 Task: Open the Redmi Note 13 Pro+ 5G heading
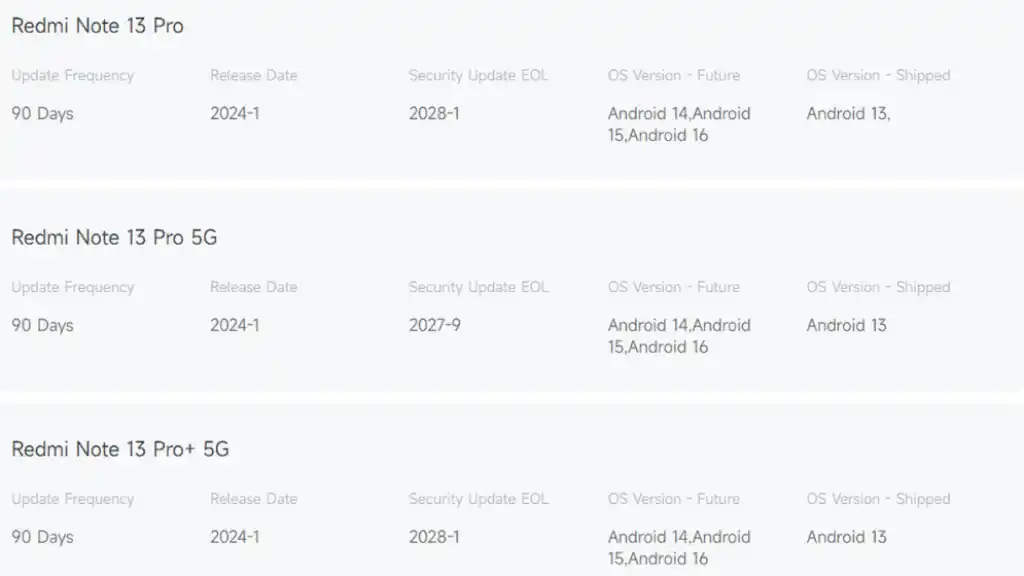pyautogui.click(x=120, y=450)
